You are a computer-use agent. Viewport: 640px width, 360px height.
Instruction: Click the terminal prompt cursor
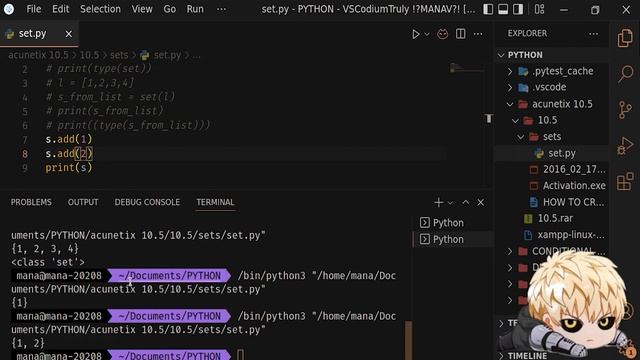[240, 355]
